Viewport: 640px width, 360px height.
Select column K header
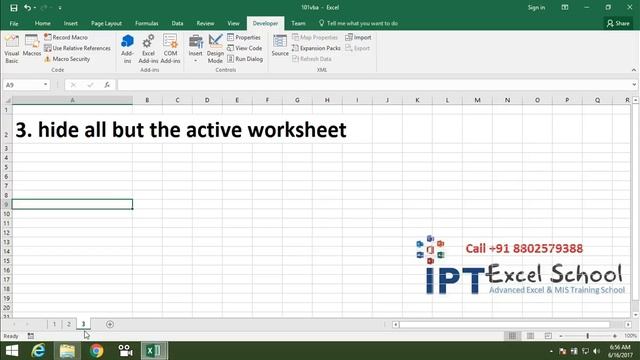point(417,100)
